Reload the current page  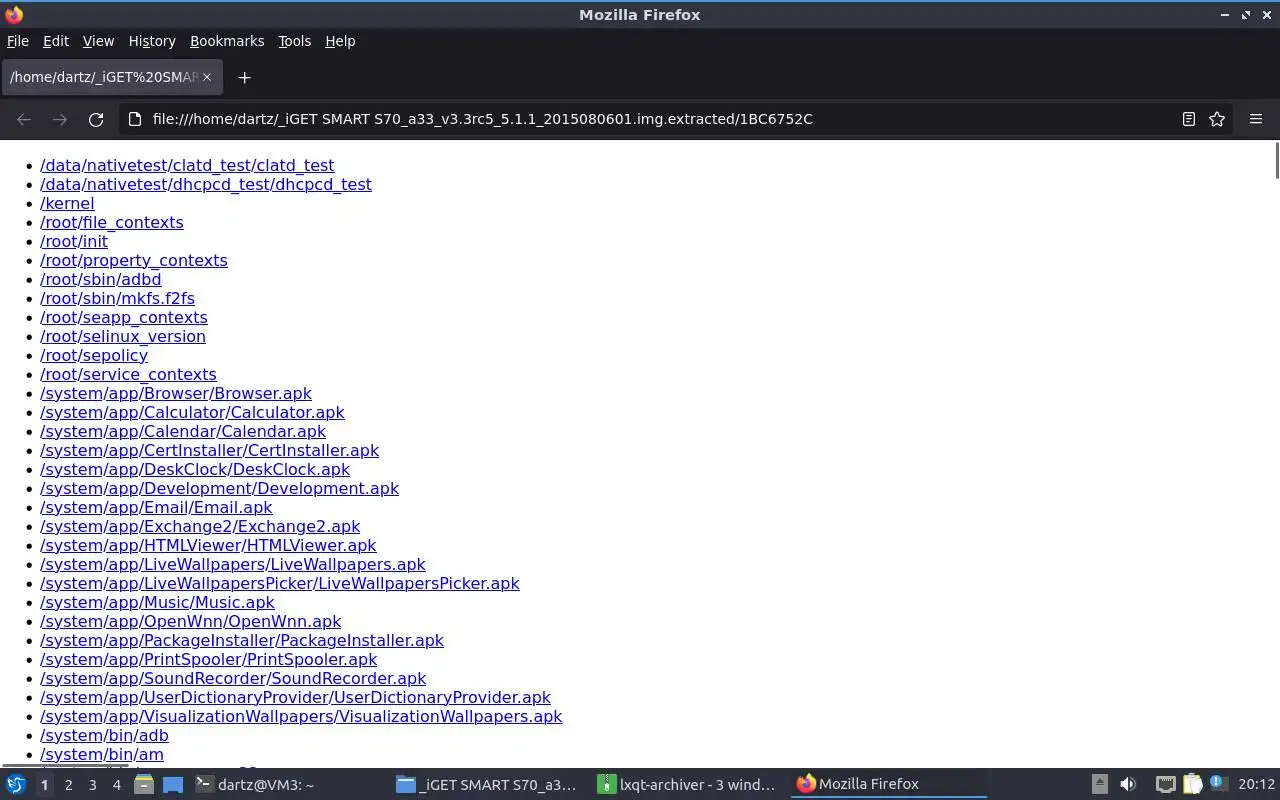point(96,119)
